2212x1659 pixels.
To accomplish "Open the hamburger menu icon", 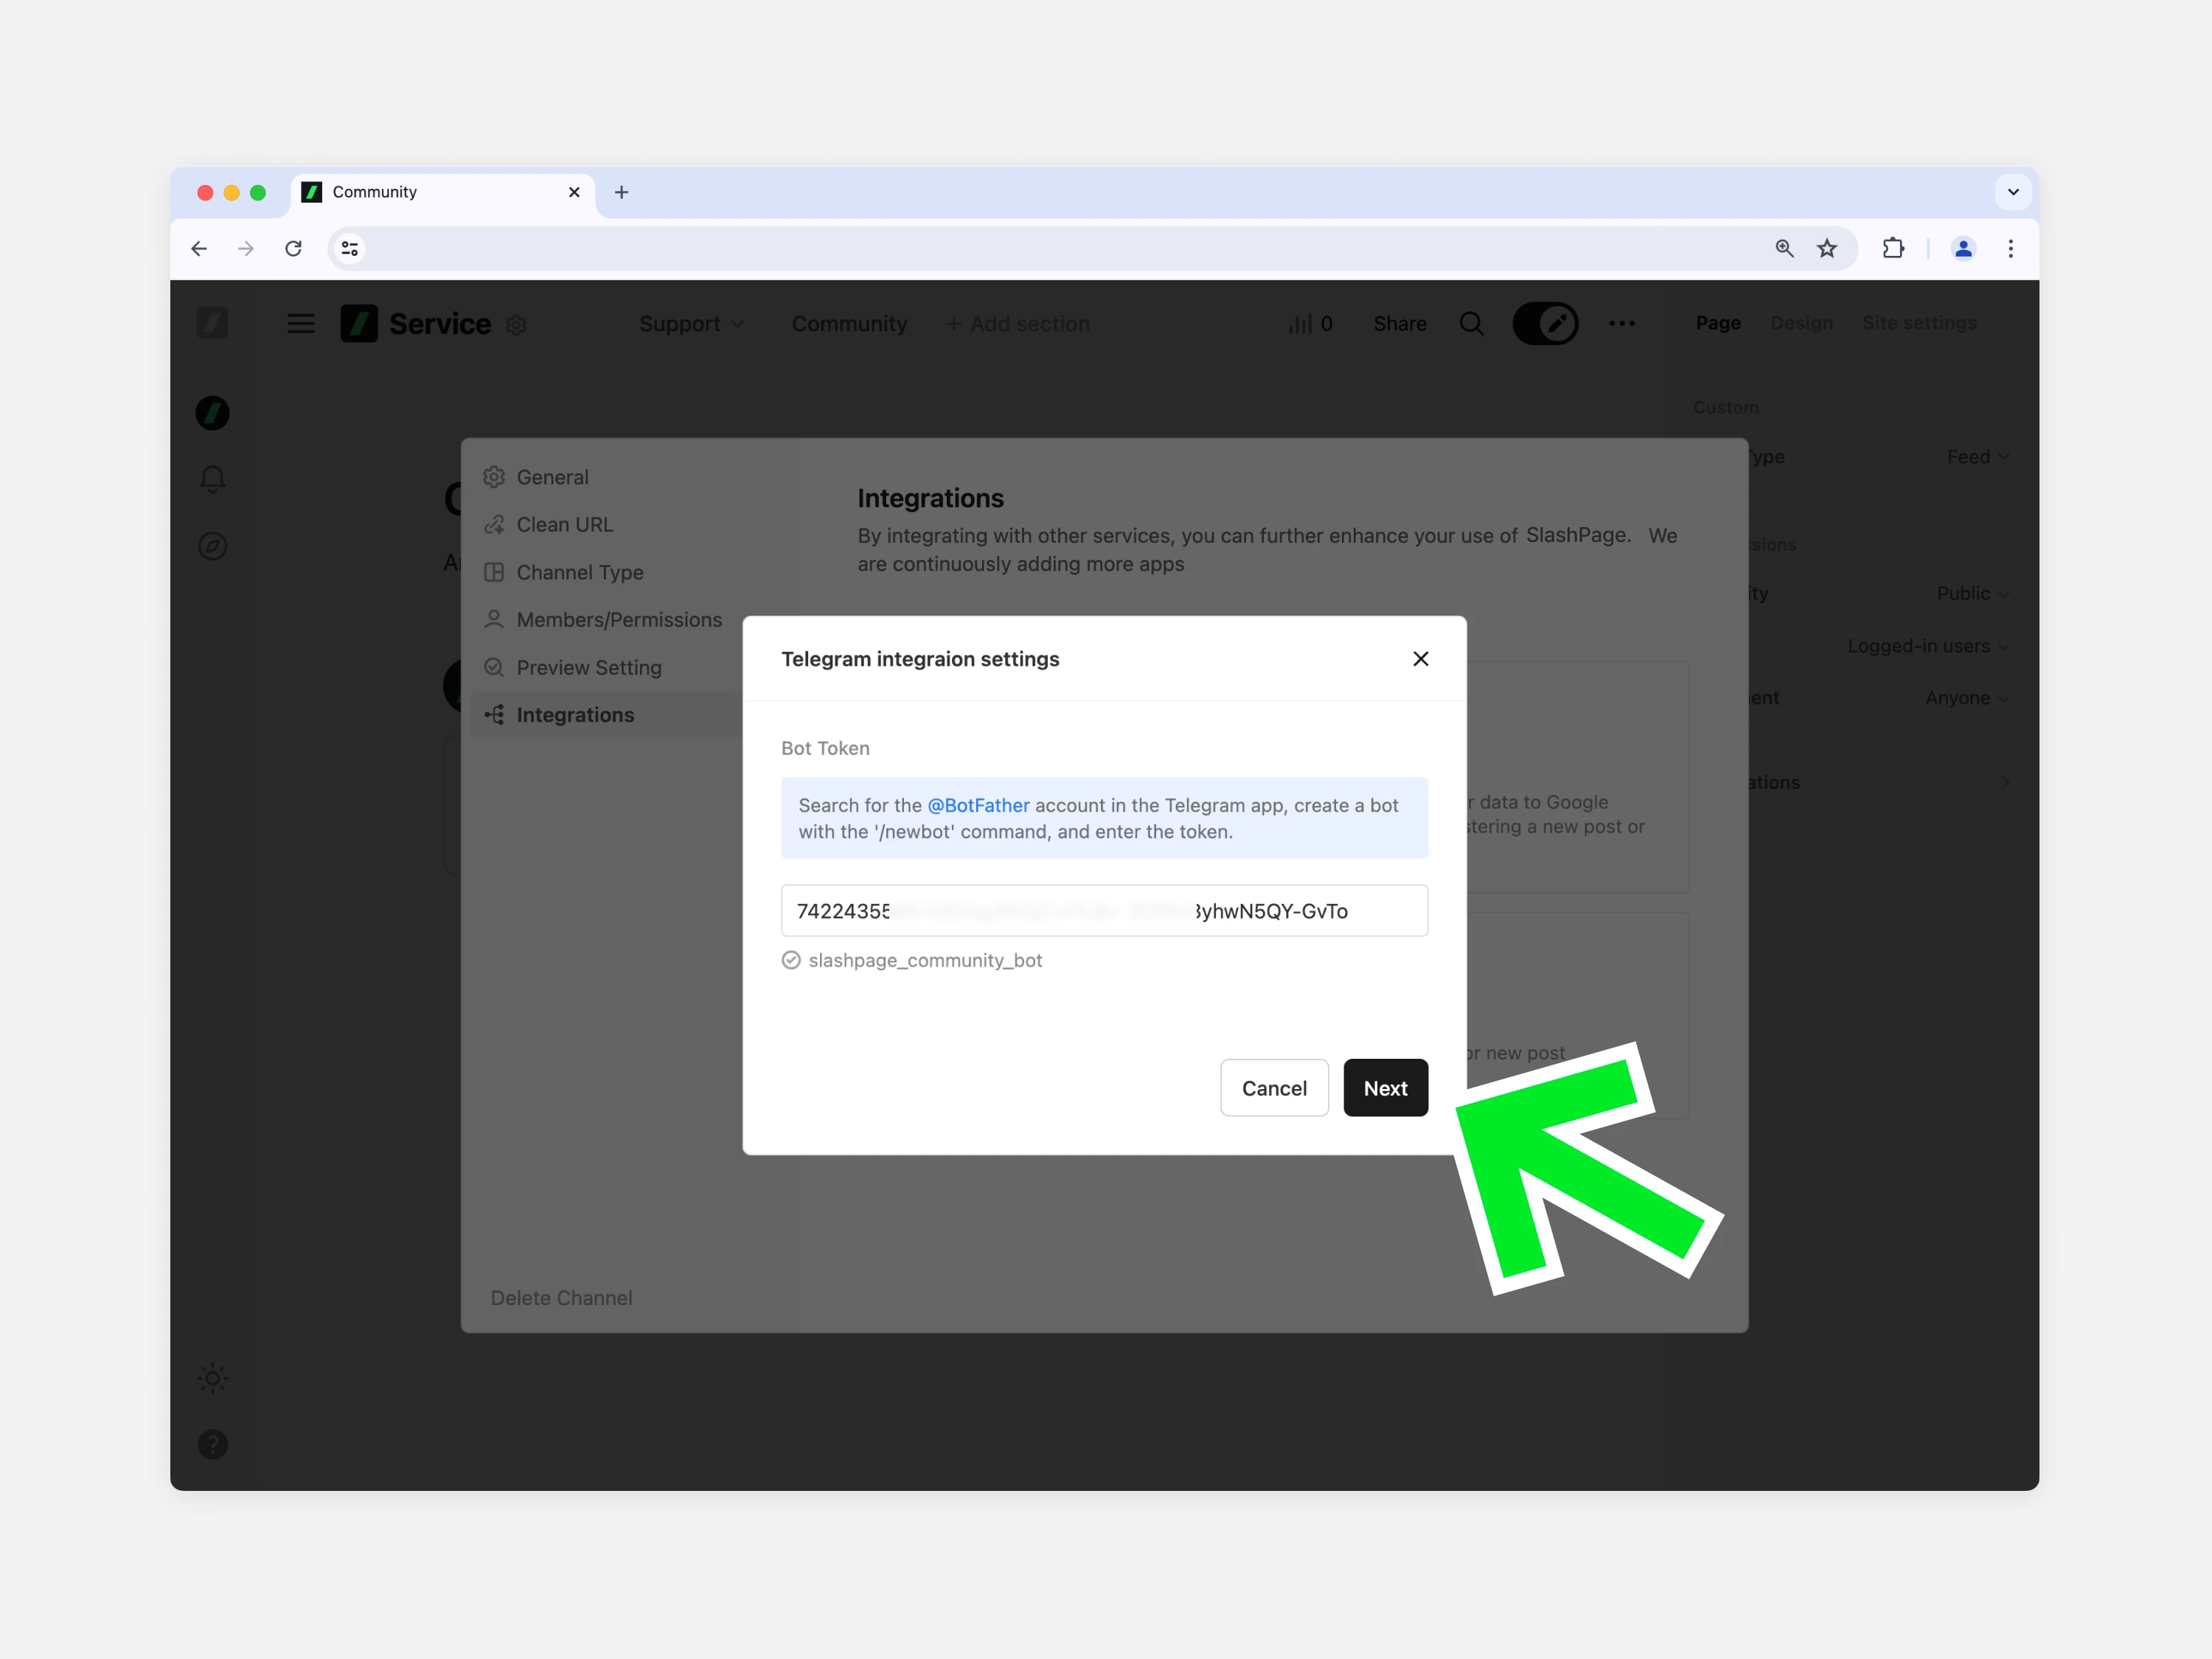I will 301,324.
